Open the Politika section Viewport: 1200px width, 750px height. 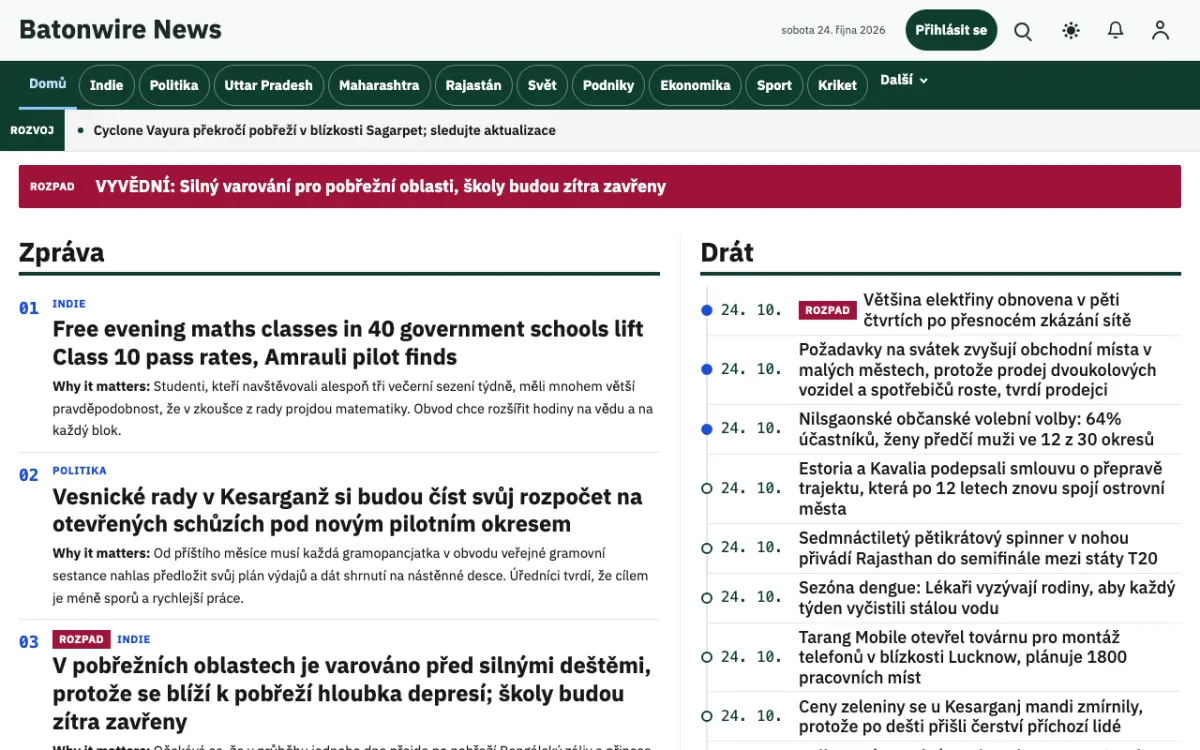point(174,85)
